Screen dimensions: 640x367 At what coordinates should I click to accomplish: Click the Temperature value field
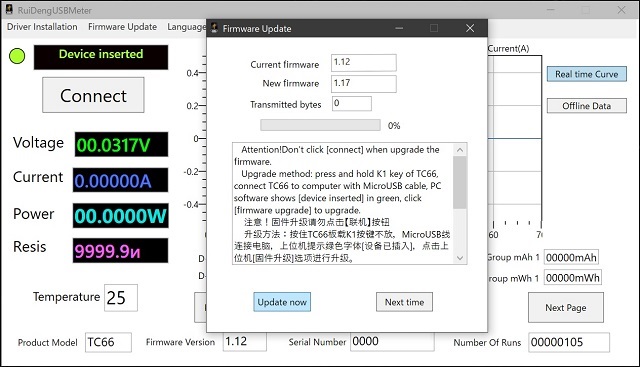click(x=121, y=298)
